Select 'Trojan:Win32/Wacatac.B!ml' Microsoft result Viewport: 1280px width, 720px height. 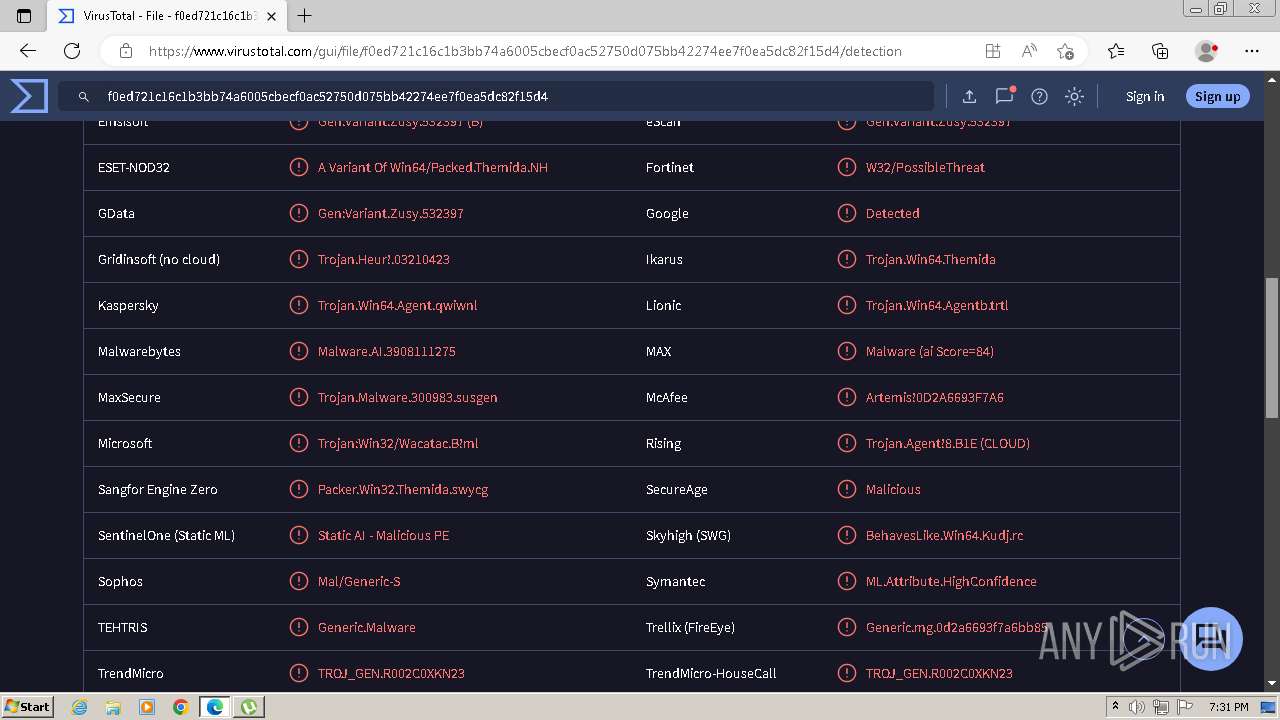[398, 443]
